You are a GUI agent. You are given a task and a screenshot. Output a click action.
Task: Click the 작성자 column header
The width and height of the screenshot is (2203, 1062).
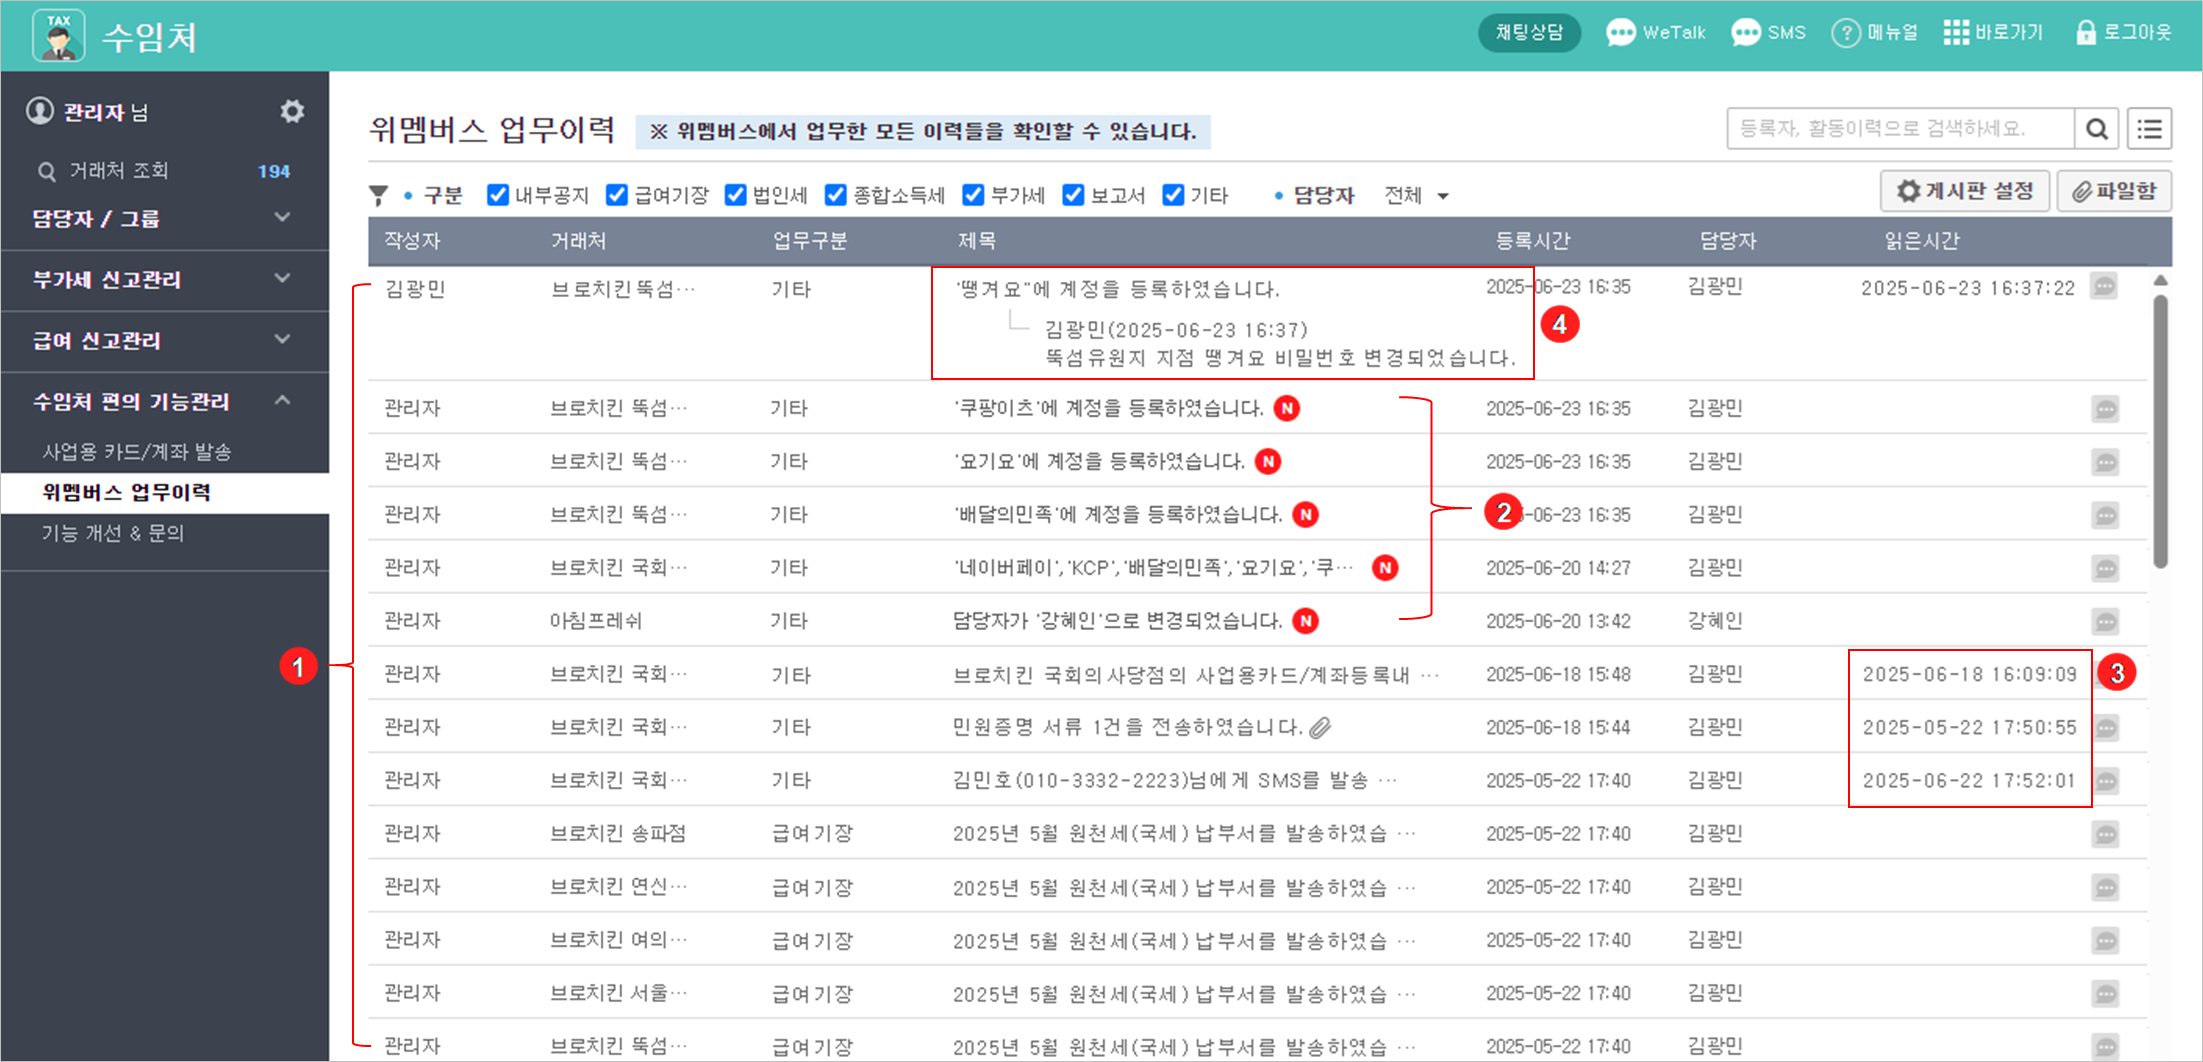point(412,241)
